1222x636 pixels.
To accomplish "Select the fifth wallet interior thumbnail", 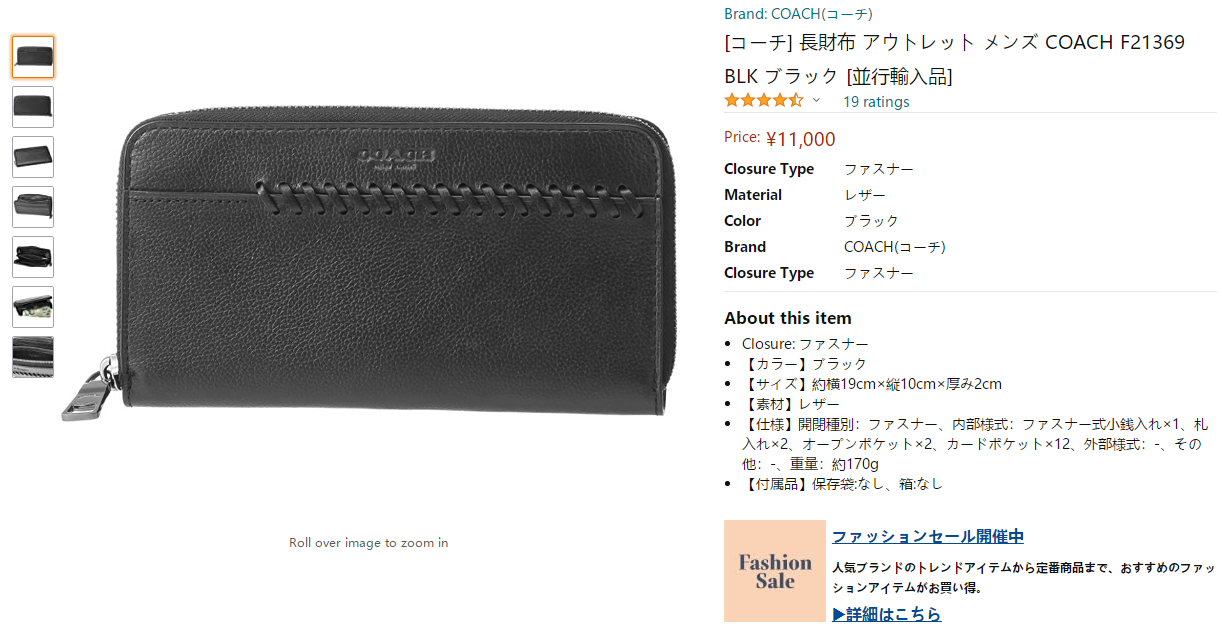I will (x=33, y=257).
